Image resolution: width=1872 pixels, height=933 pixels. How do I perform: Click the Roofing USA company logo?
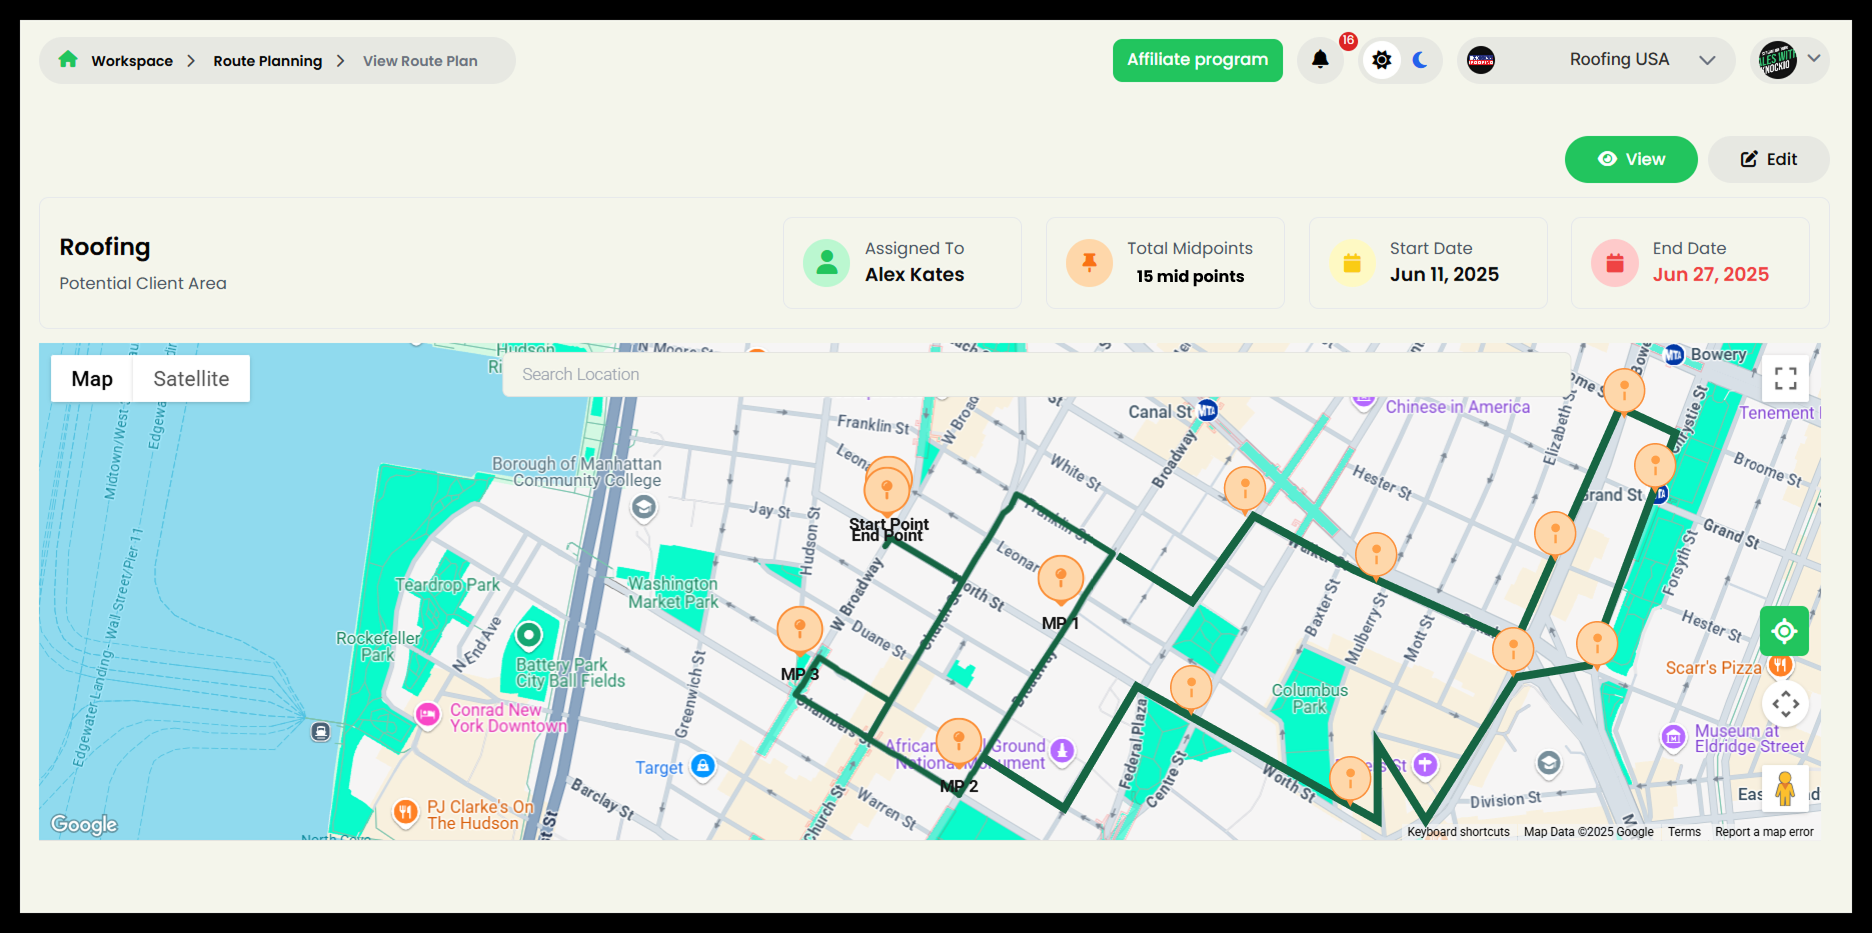(1481, 60)
